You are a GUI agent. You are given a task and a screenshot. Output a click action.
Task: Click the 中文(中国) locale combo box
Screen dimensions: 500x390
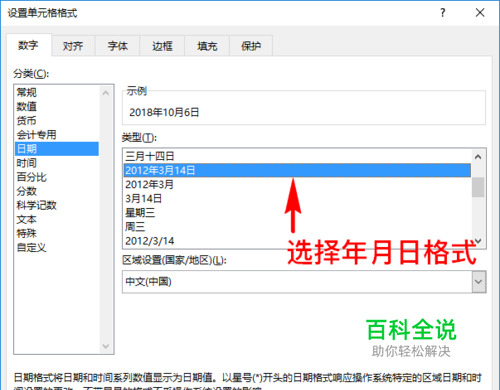coord(304,282)
